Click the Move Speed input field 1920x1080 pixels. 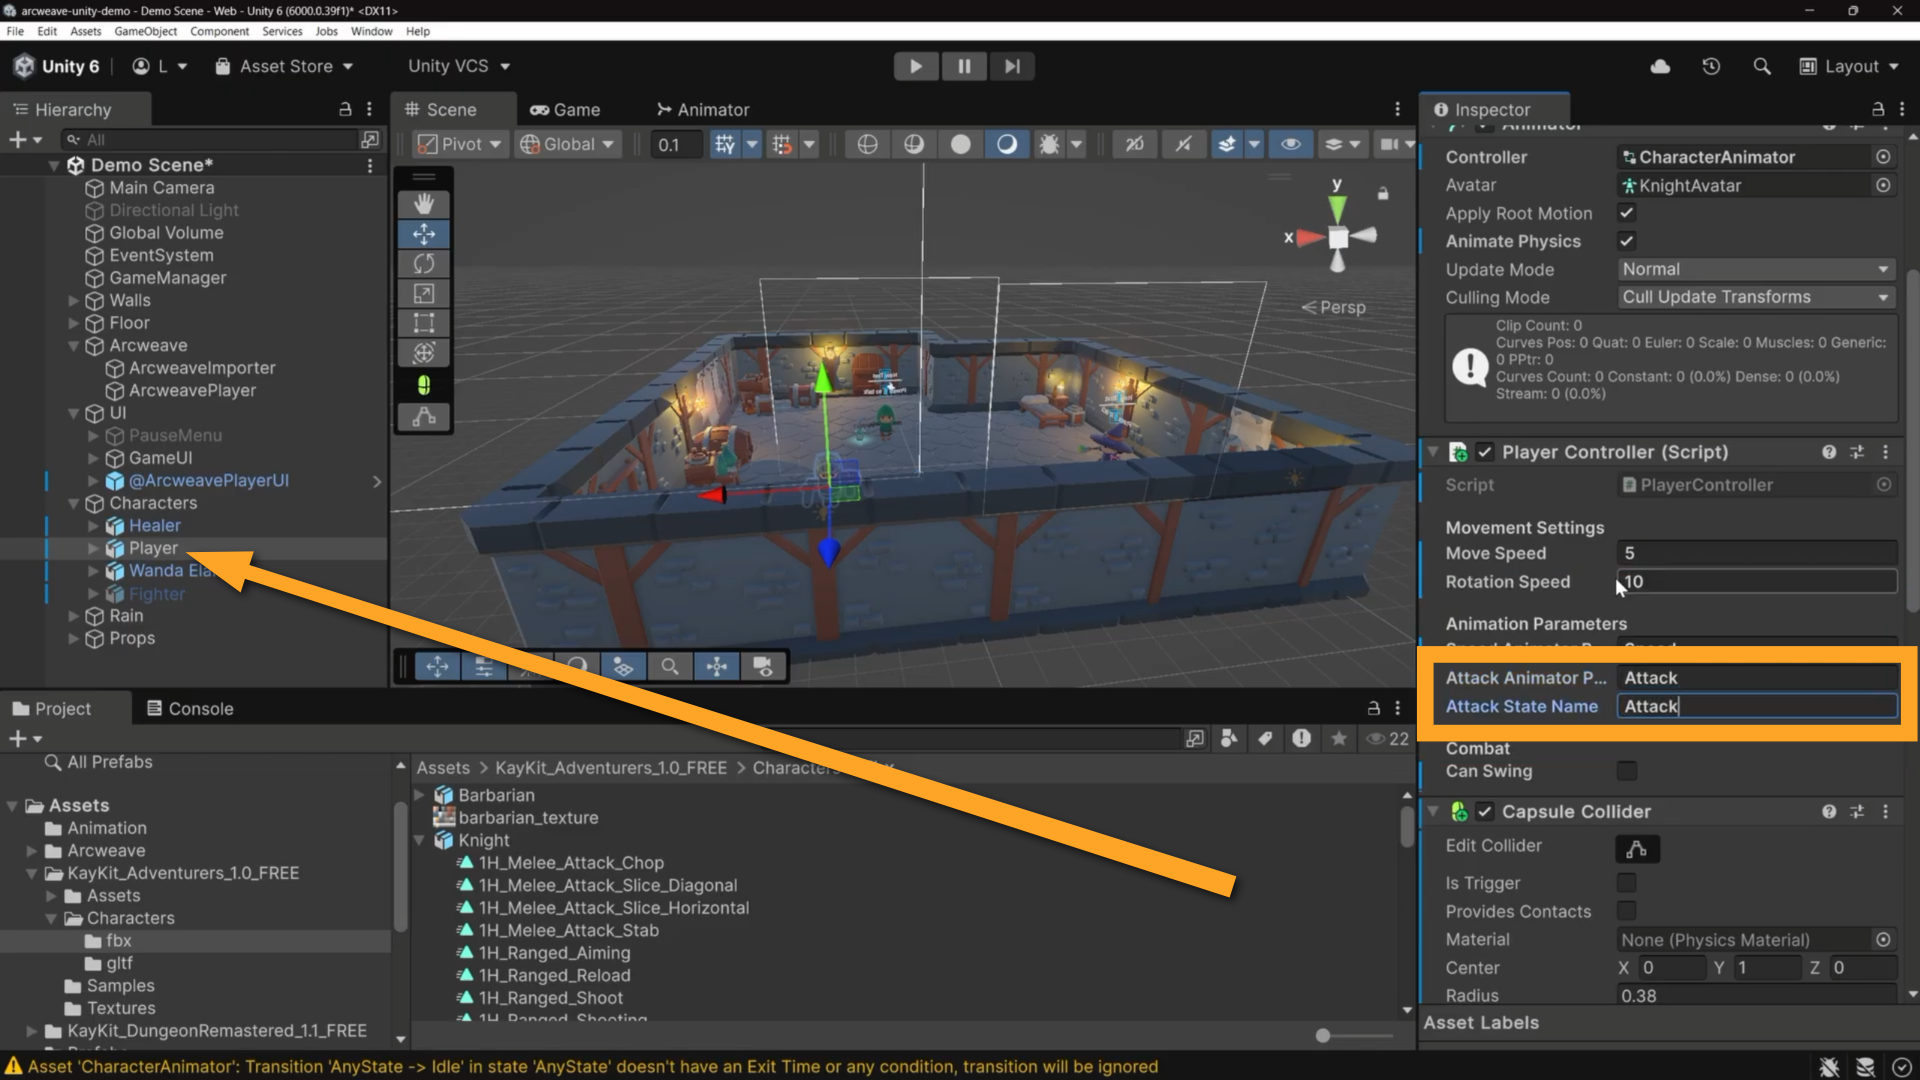pos(1756,553)
